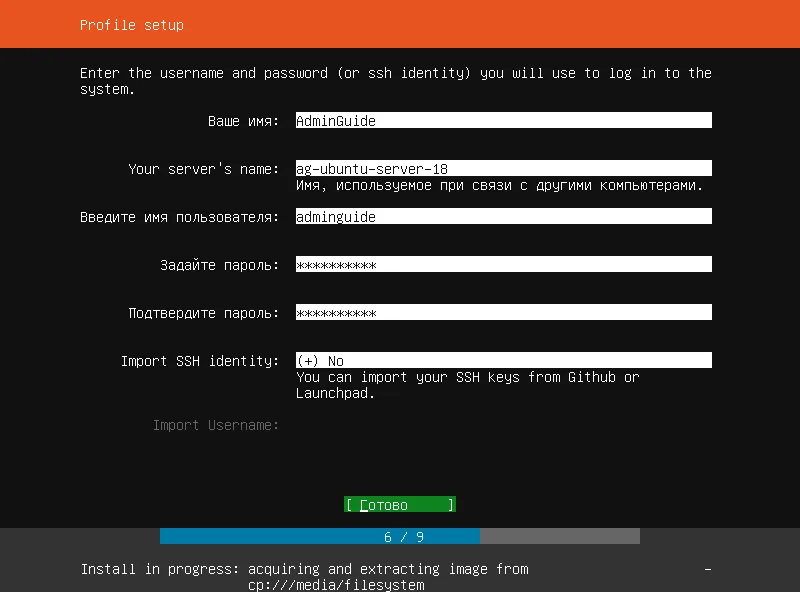Click the 'Подтвердите пароль' confirmation field

tap(504, 312)
